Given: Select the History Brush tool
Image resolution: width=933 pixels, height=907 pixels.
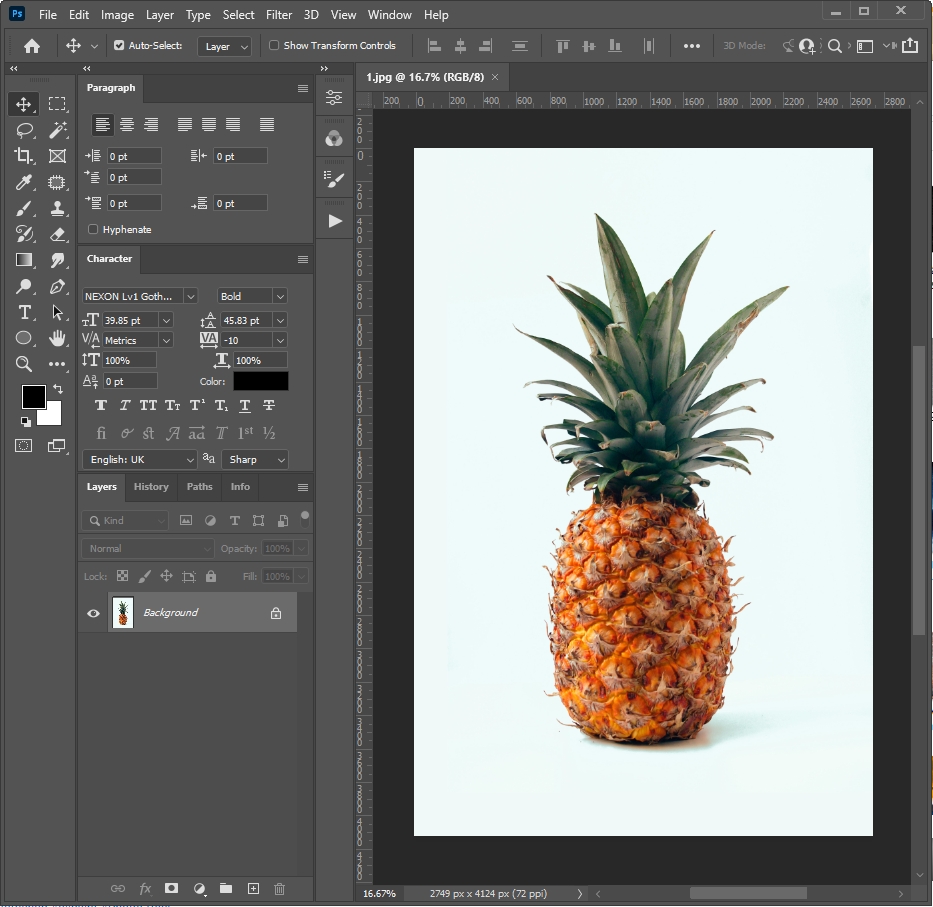Looking at the screenshot, I should click(x=24, y=234).
